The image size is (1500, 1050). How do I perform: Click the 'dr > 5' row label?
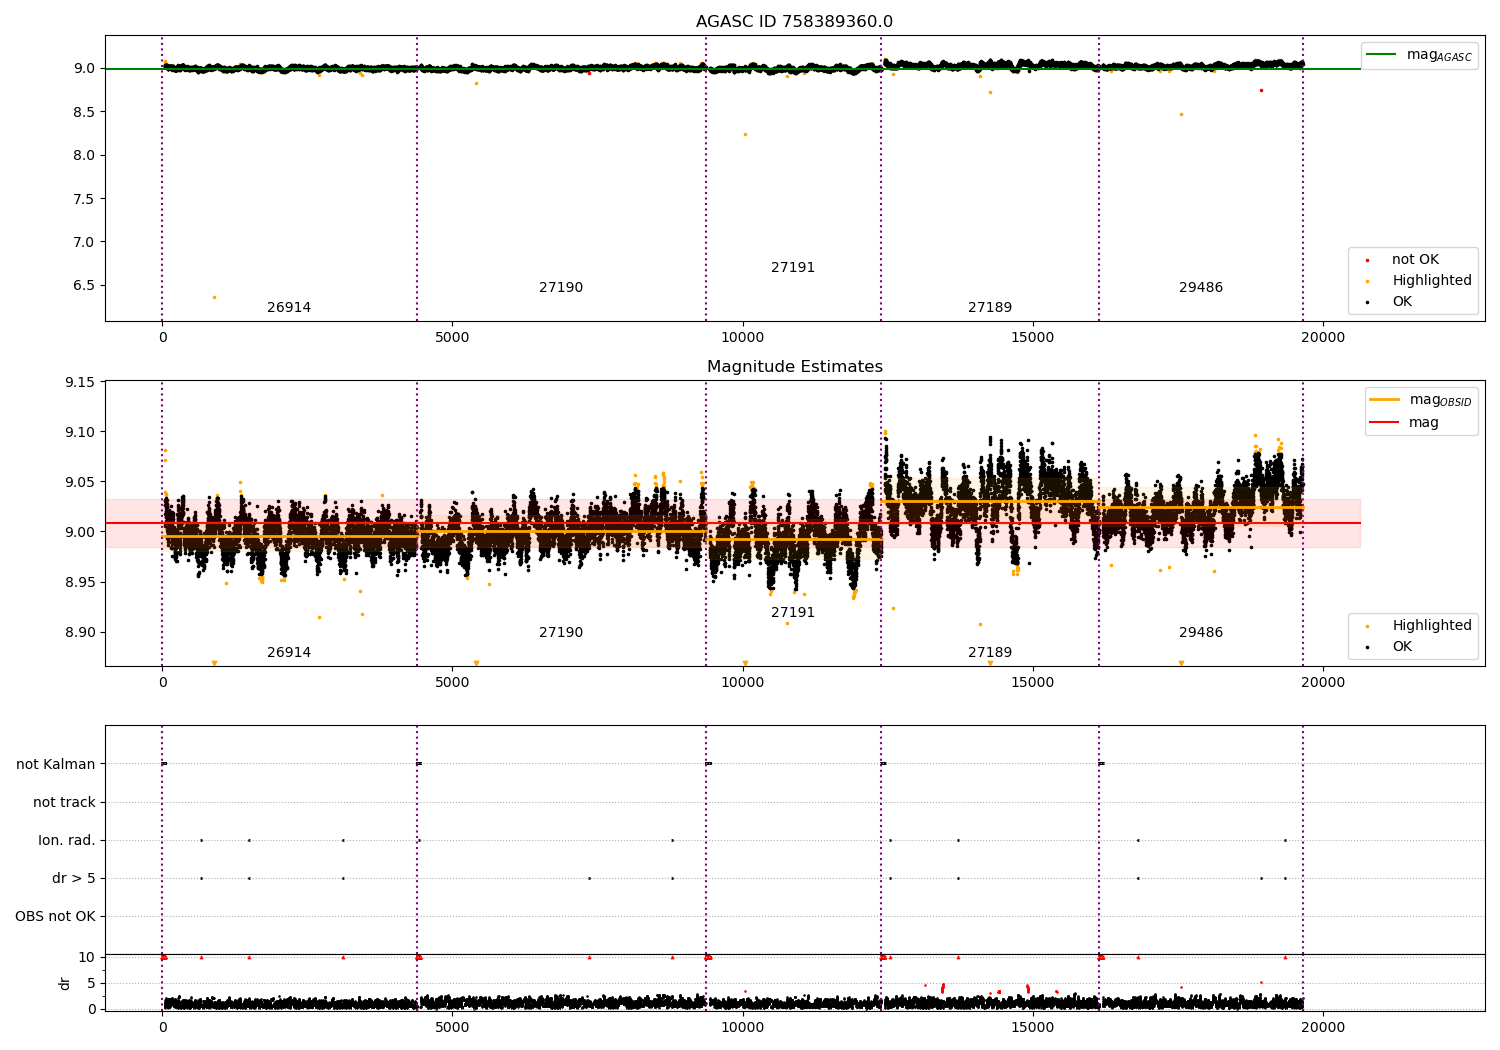click(74, 879)
